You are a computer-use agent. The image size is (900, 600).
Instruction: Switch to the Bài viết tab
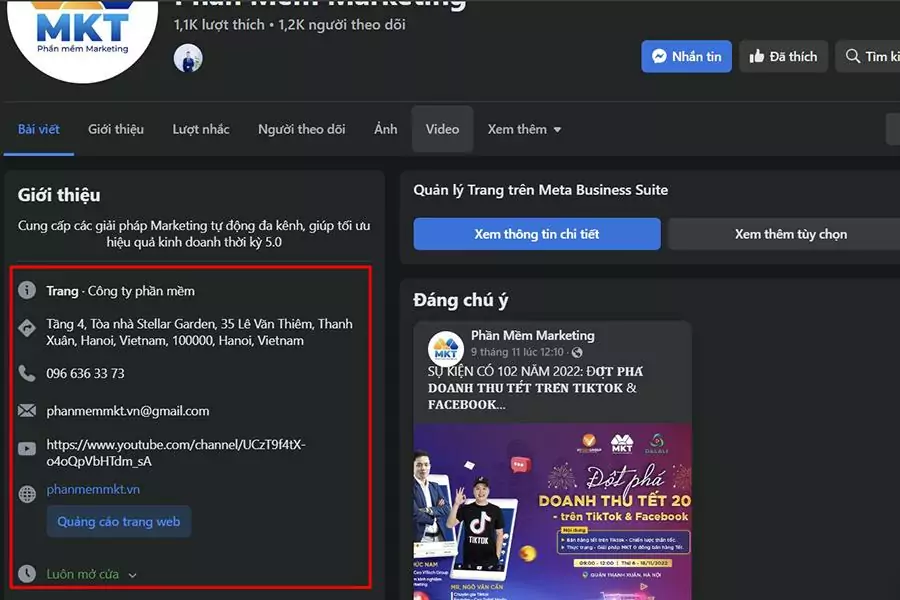pos(38,129)
